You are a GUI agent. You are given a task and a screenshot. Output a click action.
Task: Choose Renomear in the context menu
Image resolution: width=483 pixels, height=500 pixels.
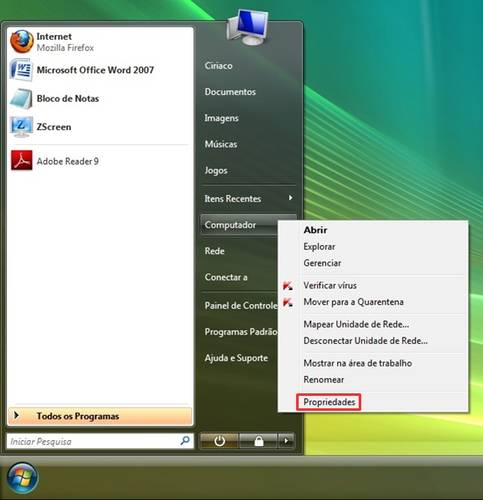(323, 379)
